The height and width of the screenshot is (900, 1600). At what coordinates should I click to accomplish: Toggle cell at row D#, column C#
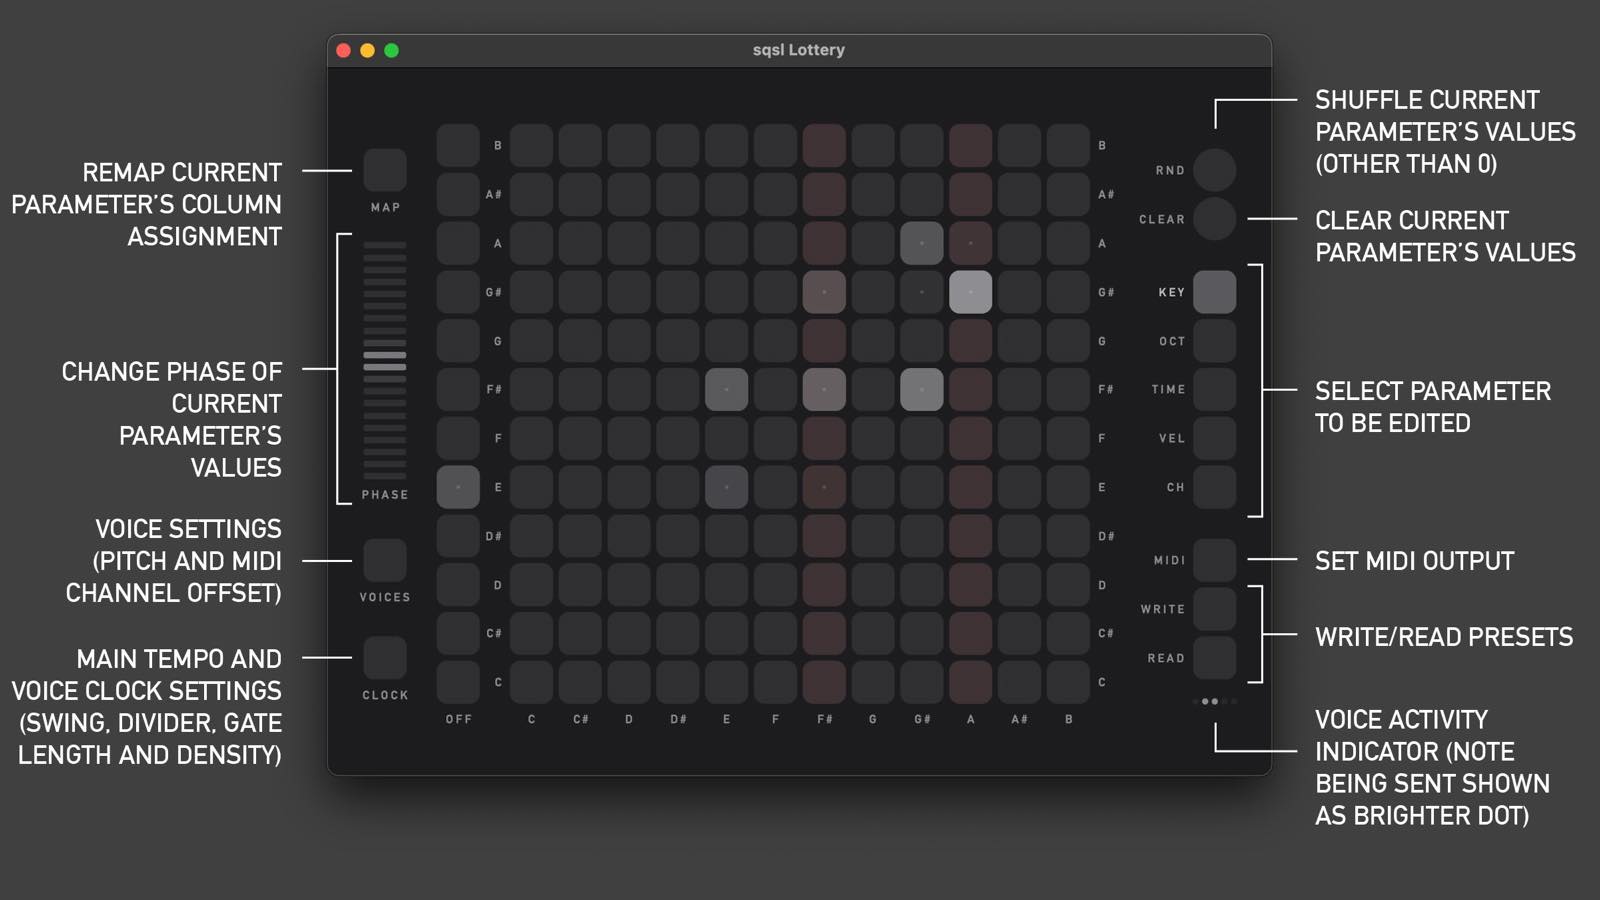point(580,536)
